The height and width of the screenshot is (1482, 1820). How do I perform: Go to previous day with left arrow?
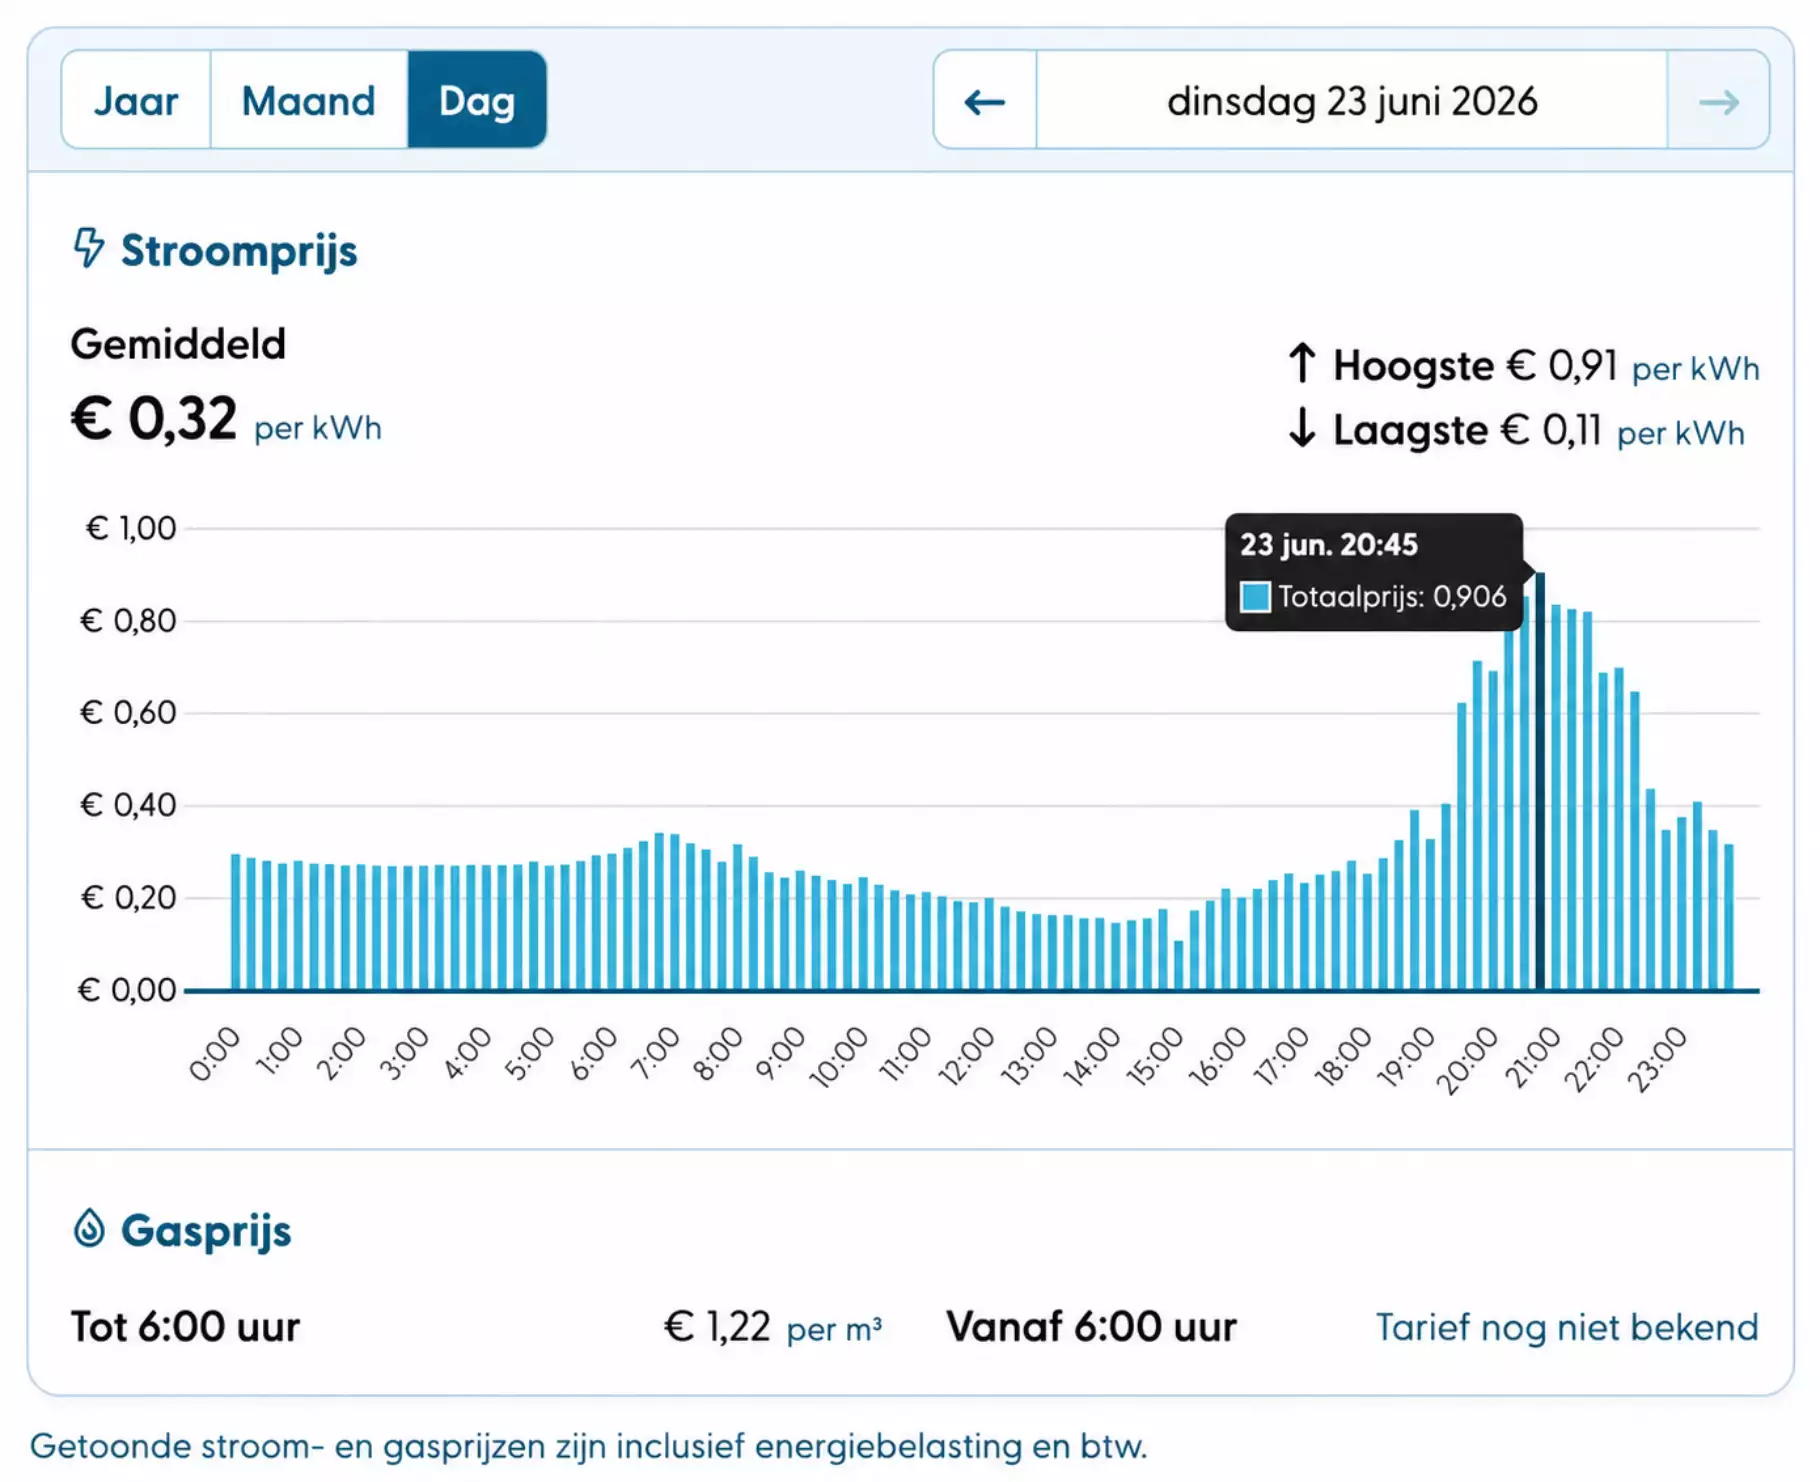point(985,101)
